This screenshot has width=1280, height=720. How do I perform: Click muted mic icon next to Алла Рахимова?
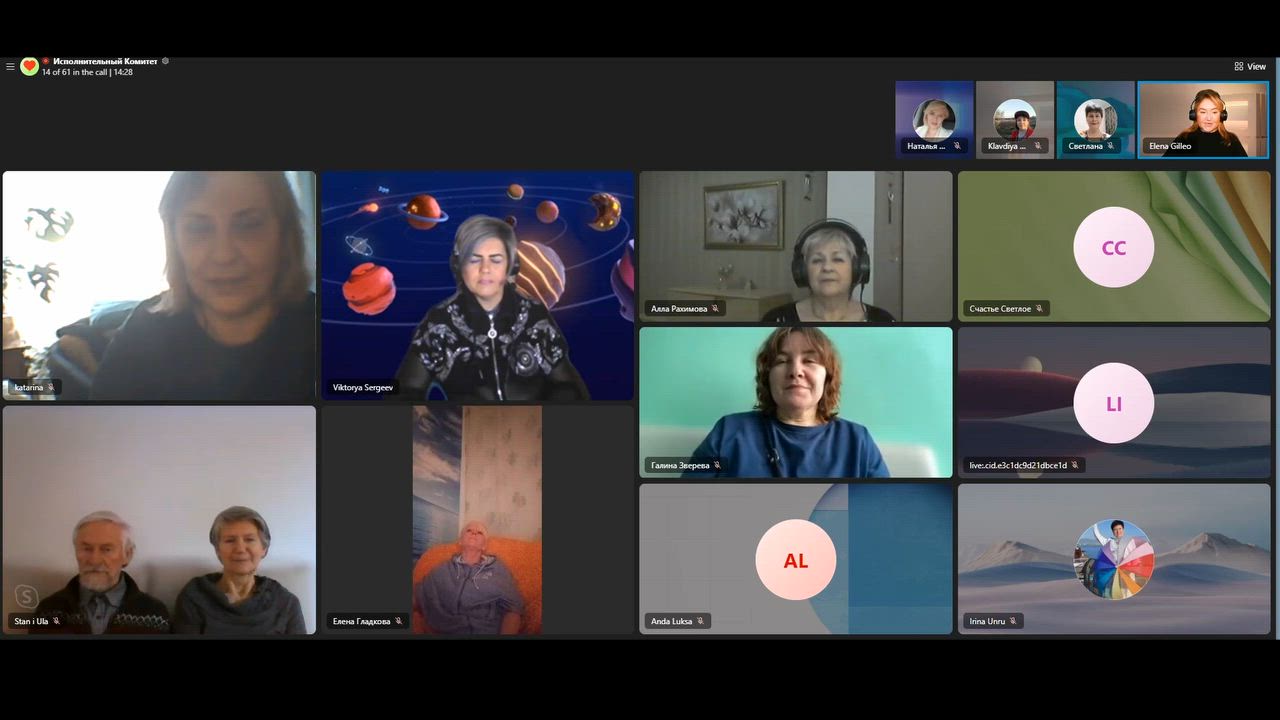[716, 309]
